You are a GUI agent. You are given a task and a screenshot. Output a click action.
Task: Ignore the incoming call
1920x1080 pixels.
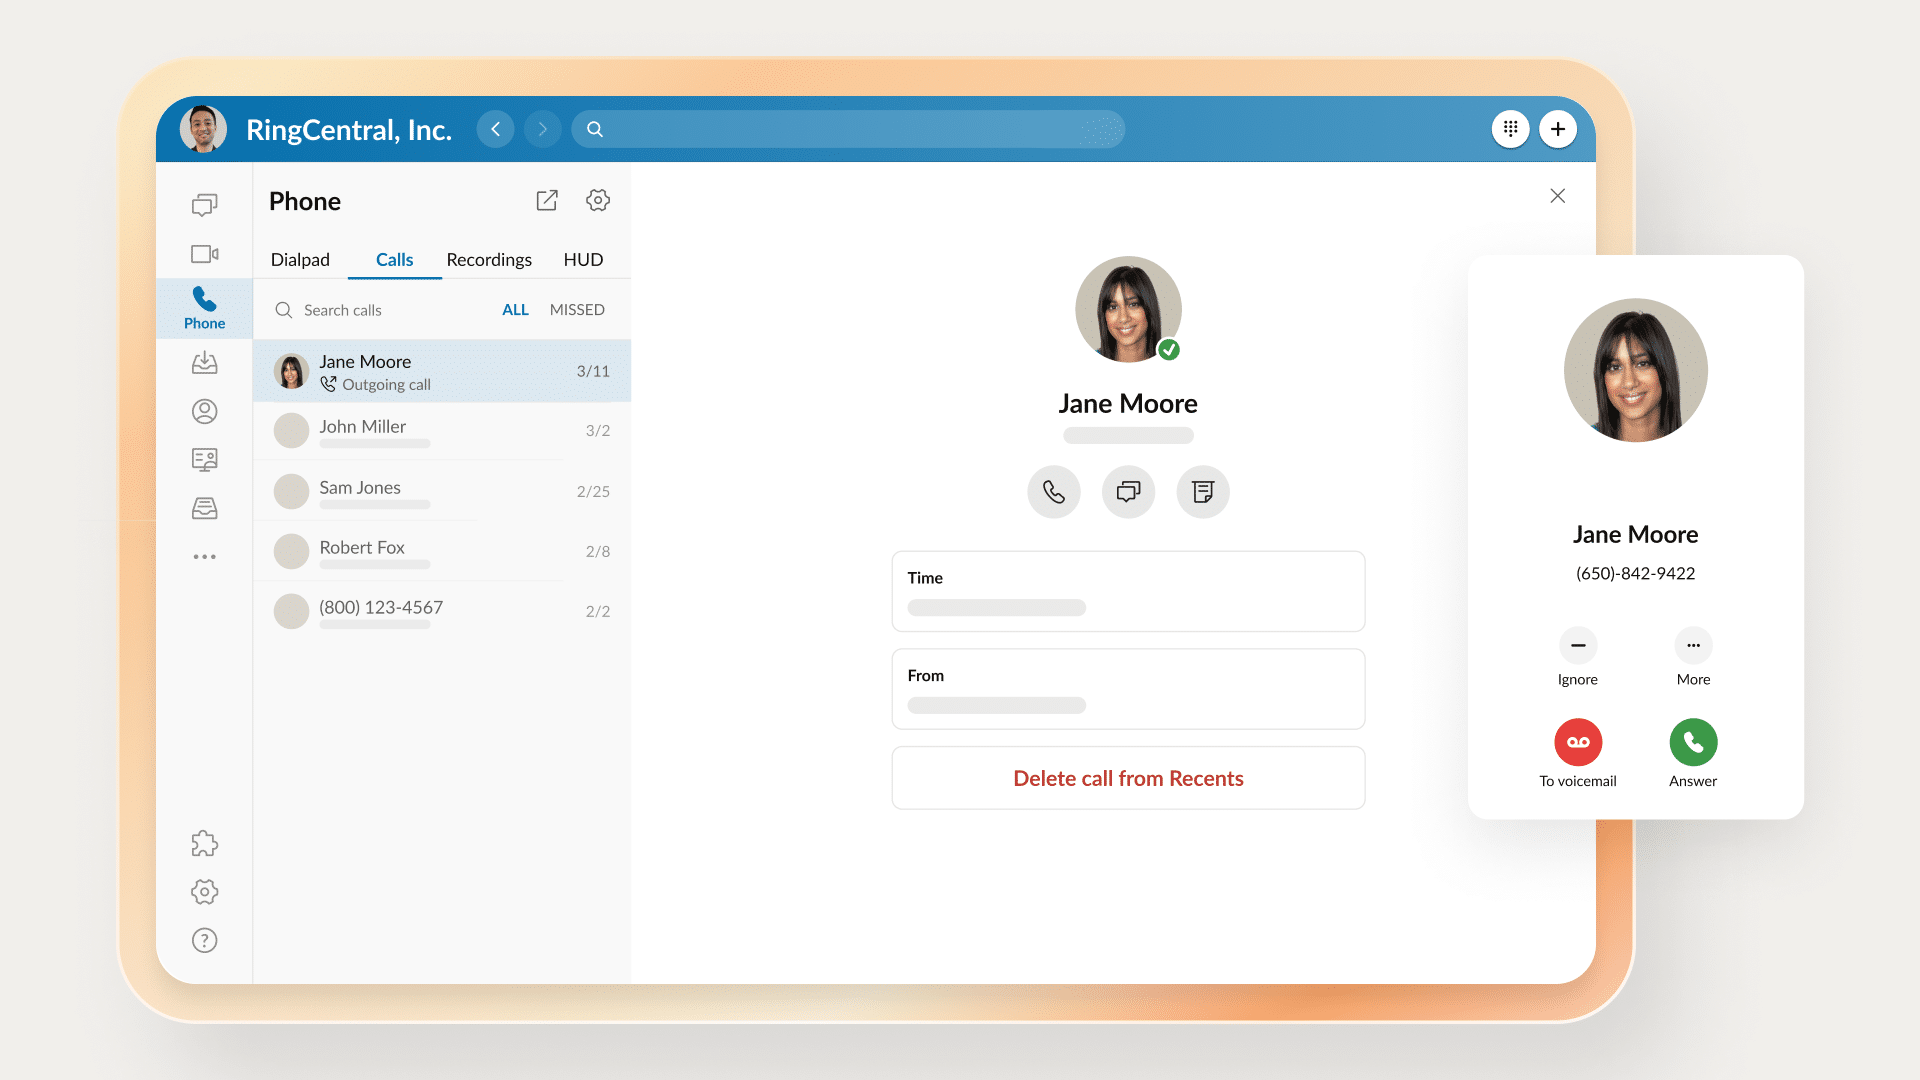click(1578, 646)
